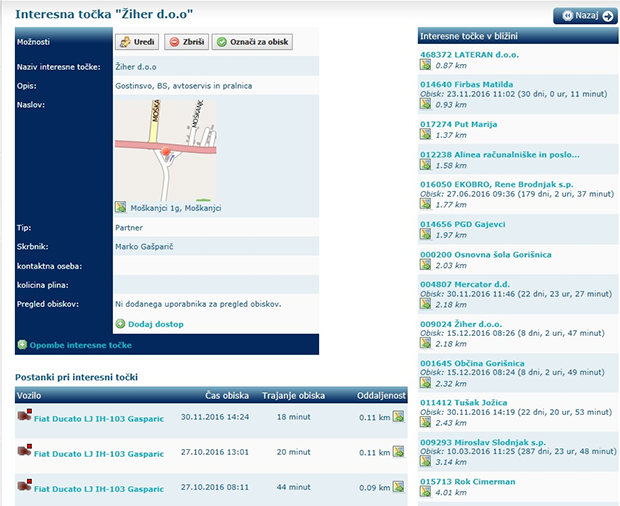Viewport: 620px width, 506px height.
Task: Show map for LATERAN 0.87 km icon
Action: point(425,65)
